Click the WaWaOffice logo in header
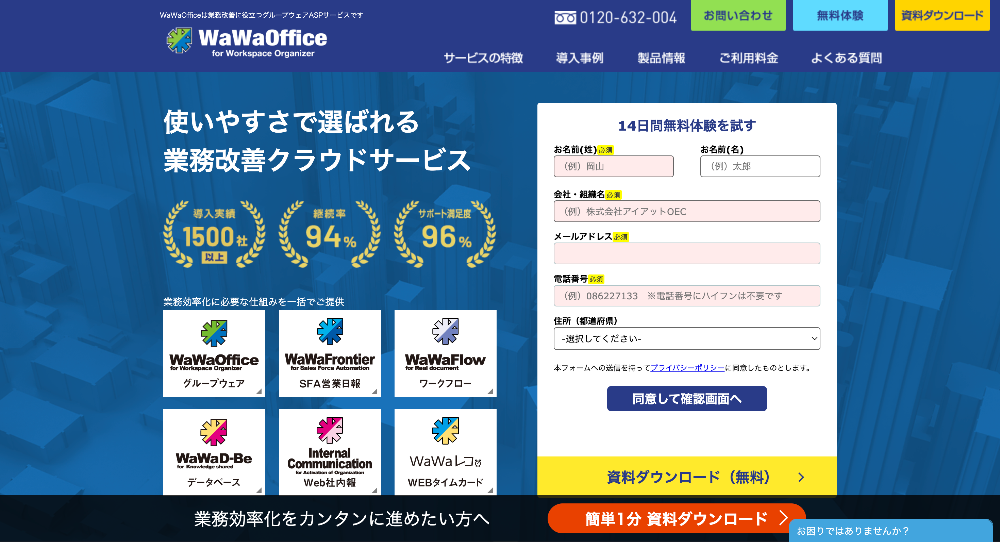 [x=246, y=42]
